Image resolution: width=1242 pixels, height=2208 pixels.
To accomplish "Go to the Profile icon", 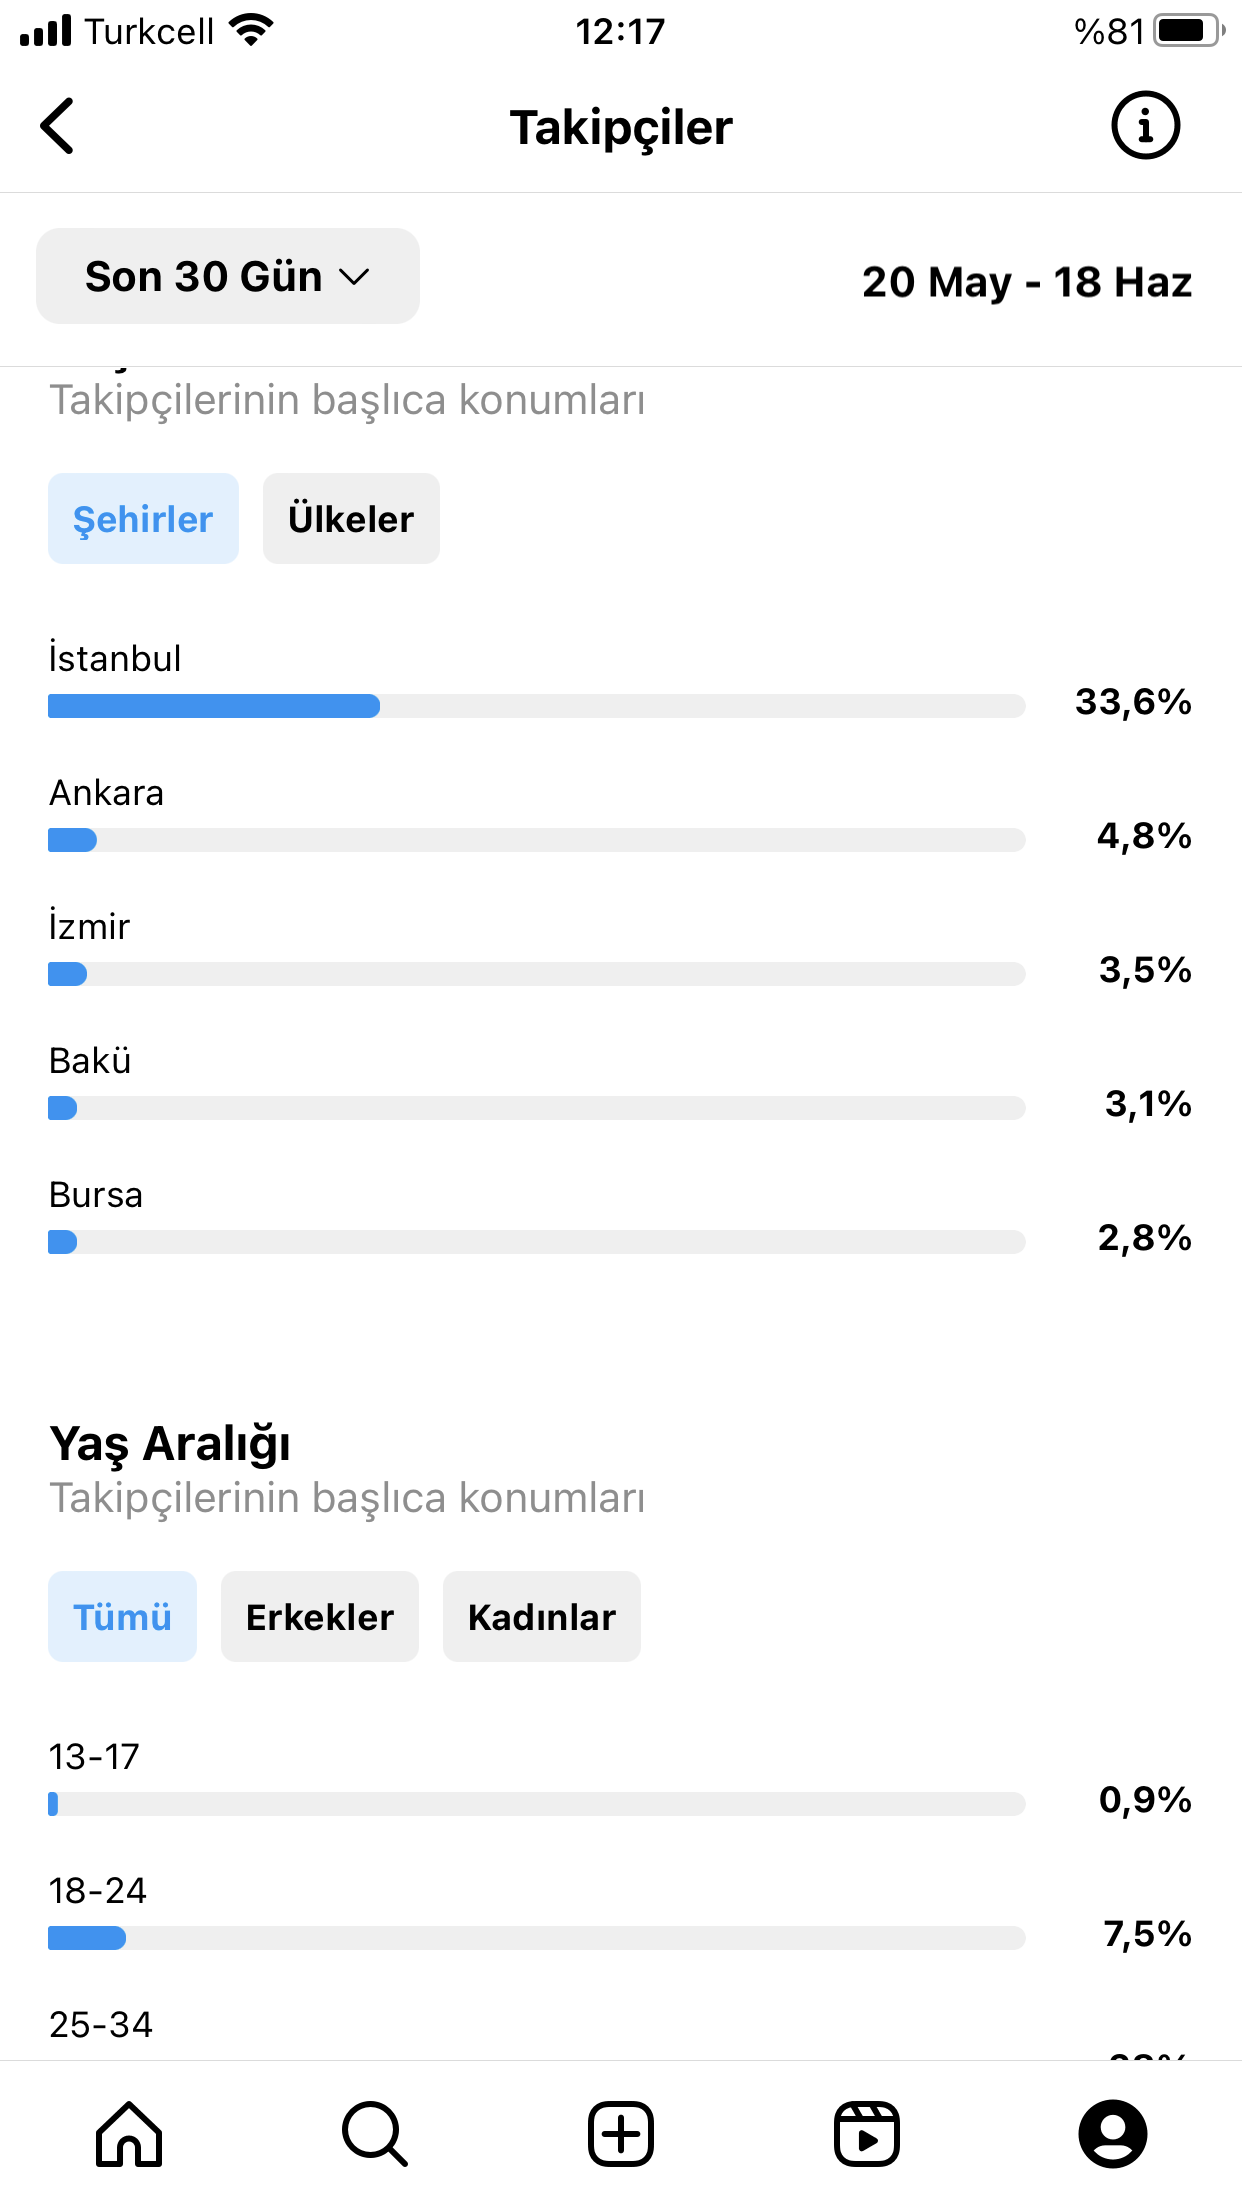I will [x=1113, y=2134].
